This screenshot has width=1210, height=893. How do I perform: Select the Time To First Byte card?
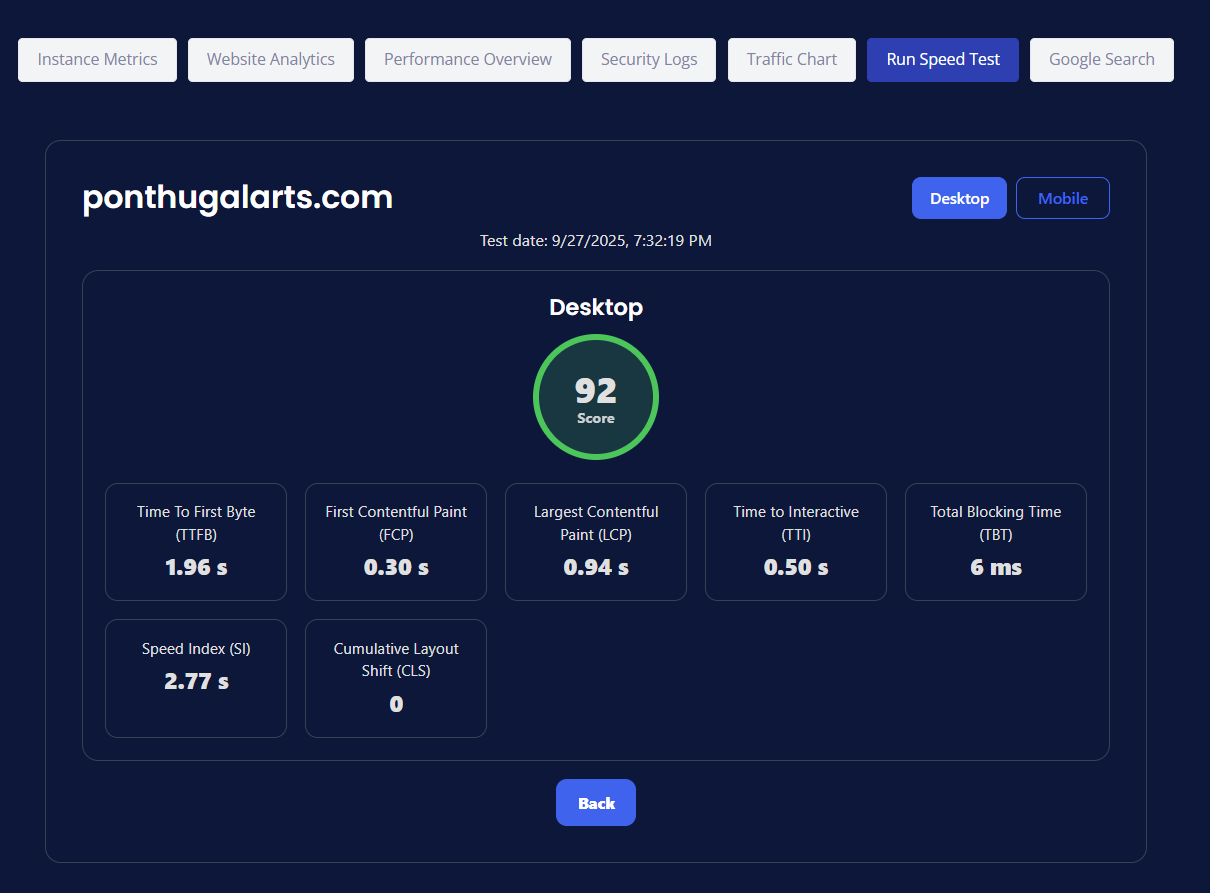(195, 542)
